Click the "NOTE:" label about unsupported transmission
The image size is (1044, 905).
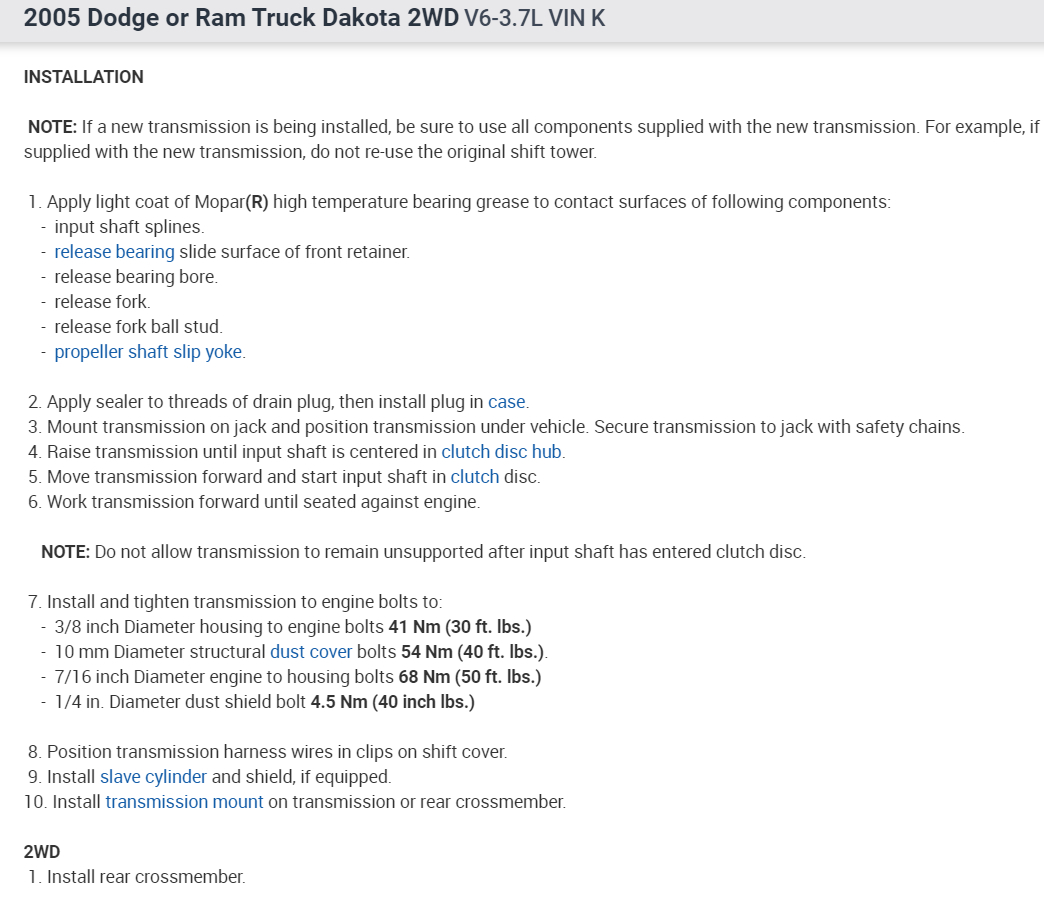pos(65,552)
